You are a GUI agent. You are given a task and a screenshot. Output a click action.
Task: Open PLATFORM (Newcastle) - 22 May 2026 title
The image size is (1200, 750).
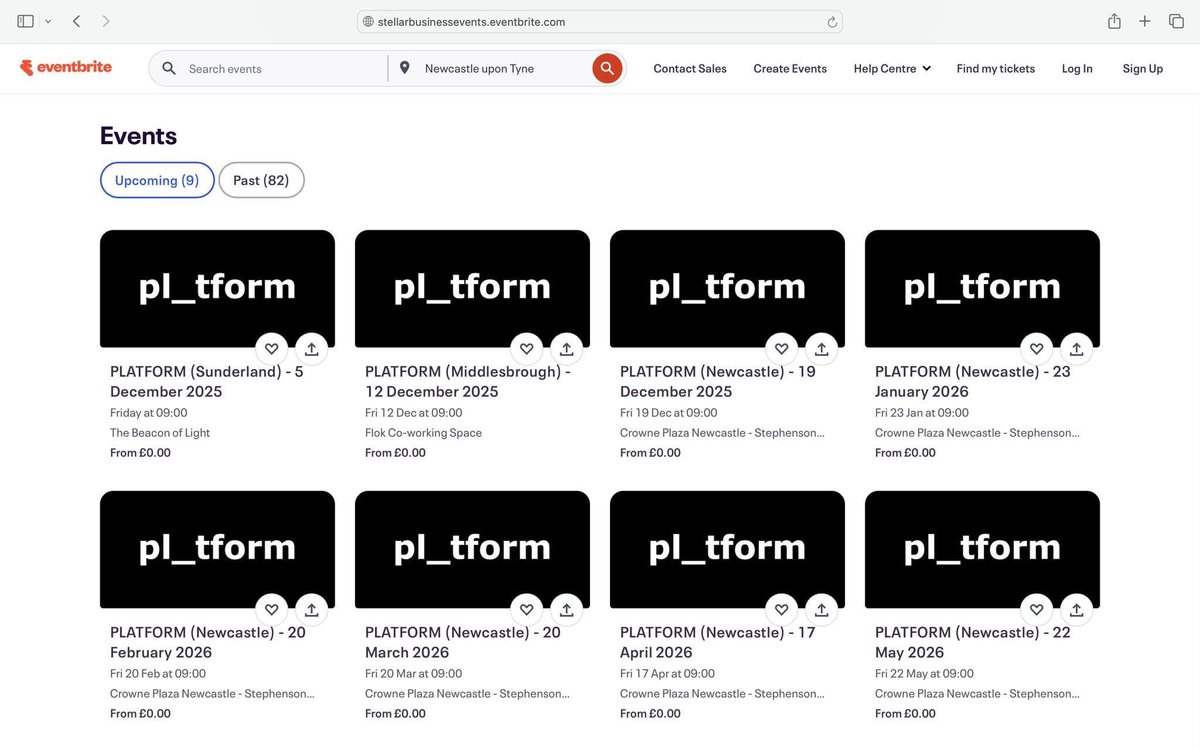[x=973, y=642]
